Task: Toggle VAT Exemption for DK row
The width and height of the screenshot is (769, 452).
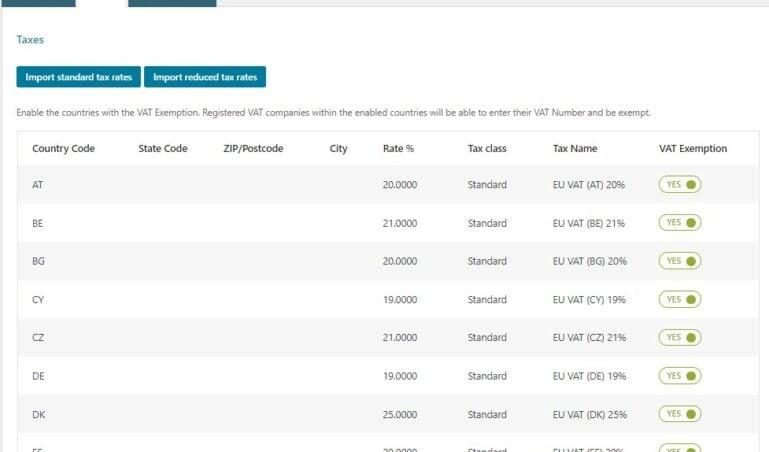Action: pyautogui.click(x=680, y=414)
